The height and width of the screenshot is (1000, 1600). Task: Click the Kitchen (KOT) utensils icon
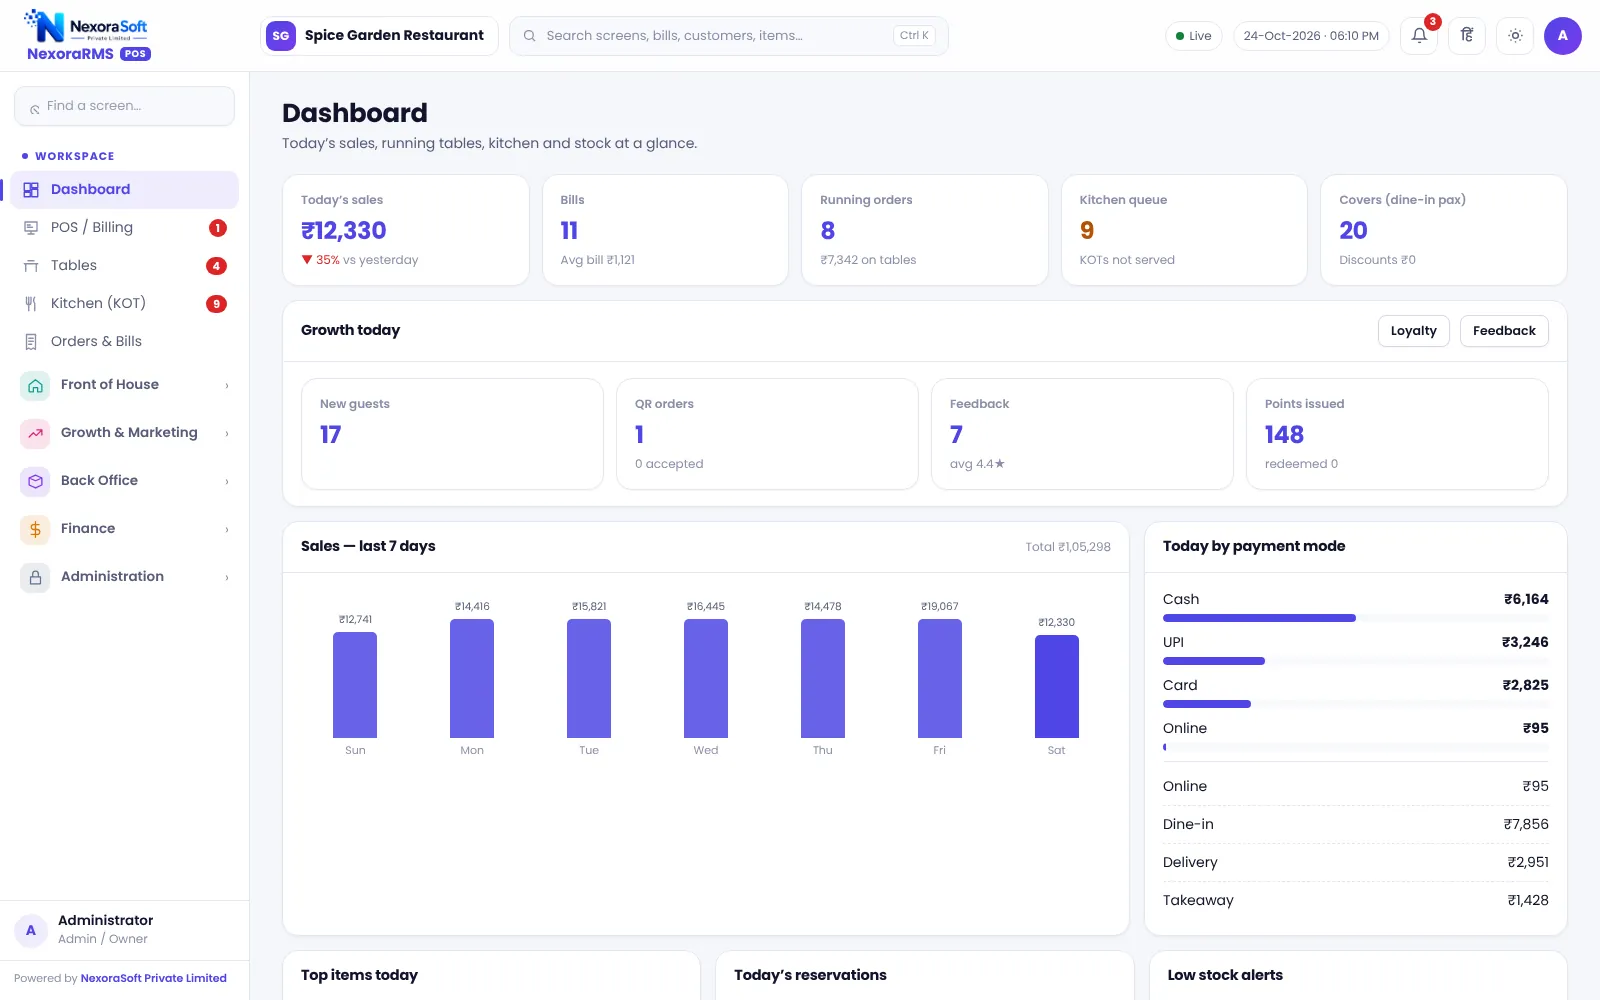point(31,304)
